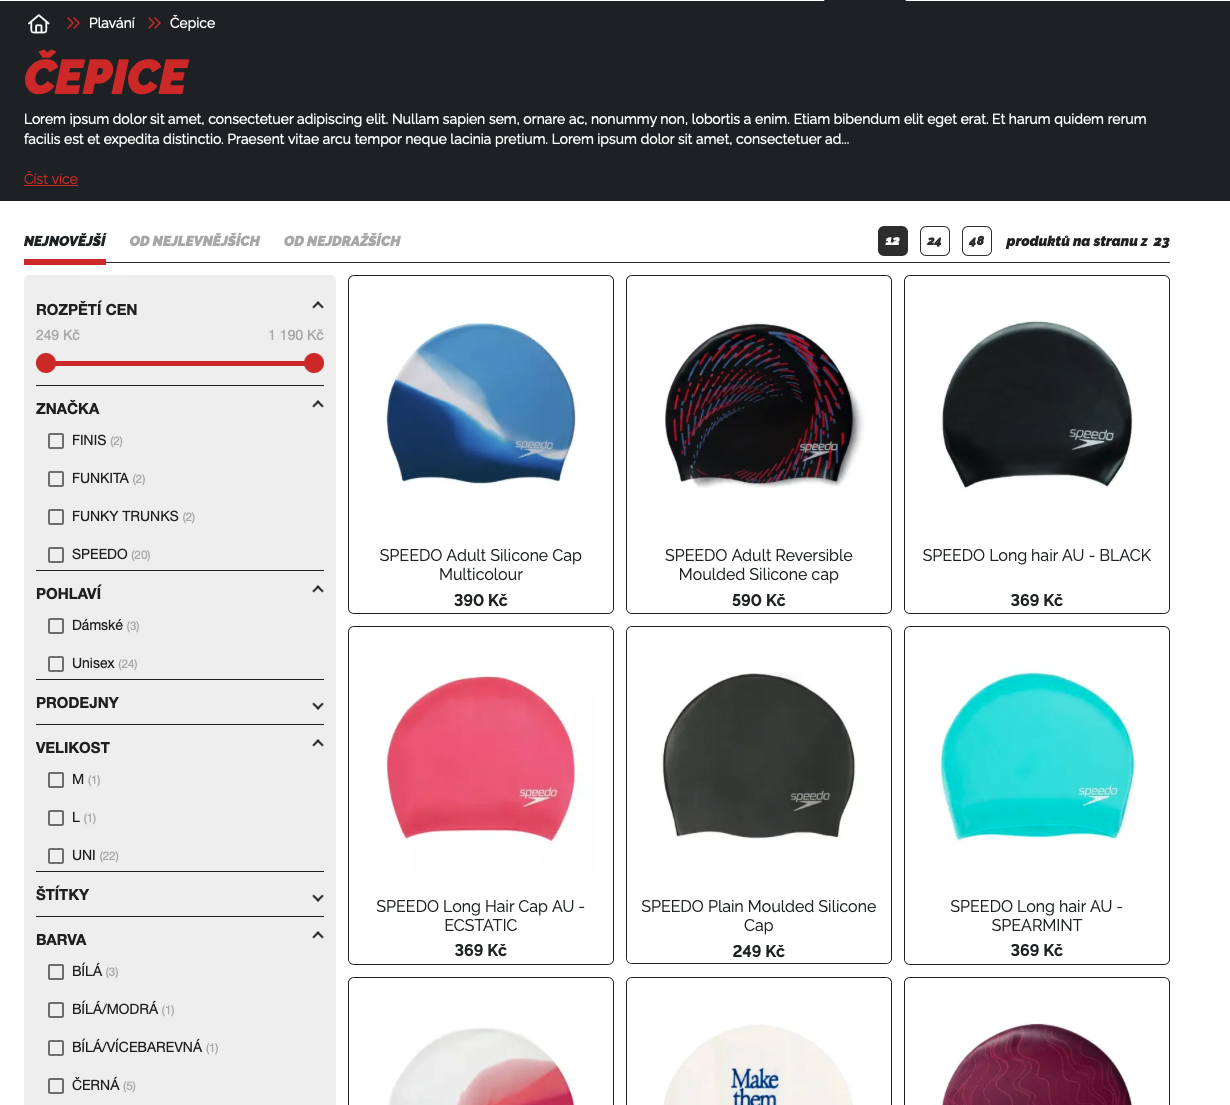Image resolution: width=1230 pixels, height=1105 pixels.
Task: Check the ČERNÁ color filter
Action: (x=56, y=1086)
